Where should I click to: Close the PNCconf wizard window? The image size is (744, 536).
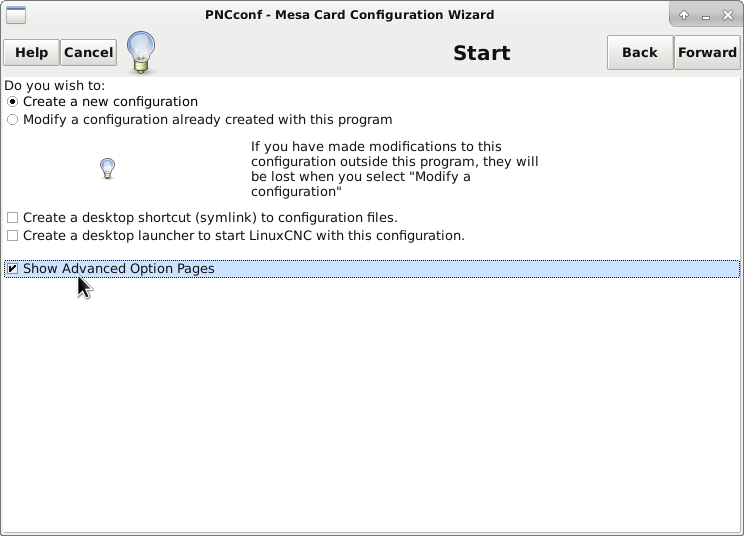(x=727, y=15)
